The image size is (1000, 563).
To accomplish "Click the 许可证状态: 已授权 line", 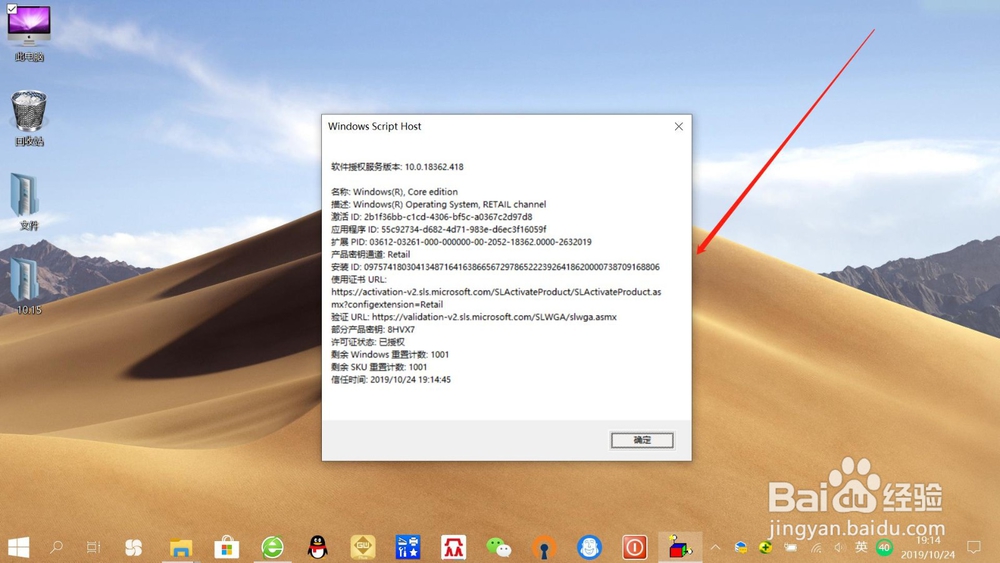I will 367,342.
